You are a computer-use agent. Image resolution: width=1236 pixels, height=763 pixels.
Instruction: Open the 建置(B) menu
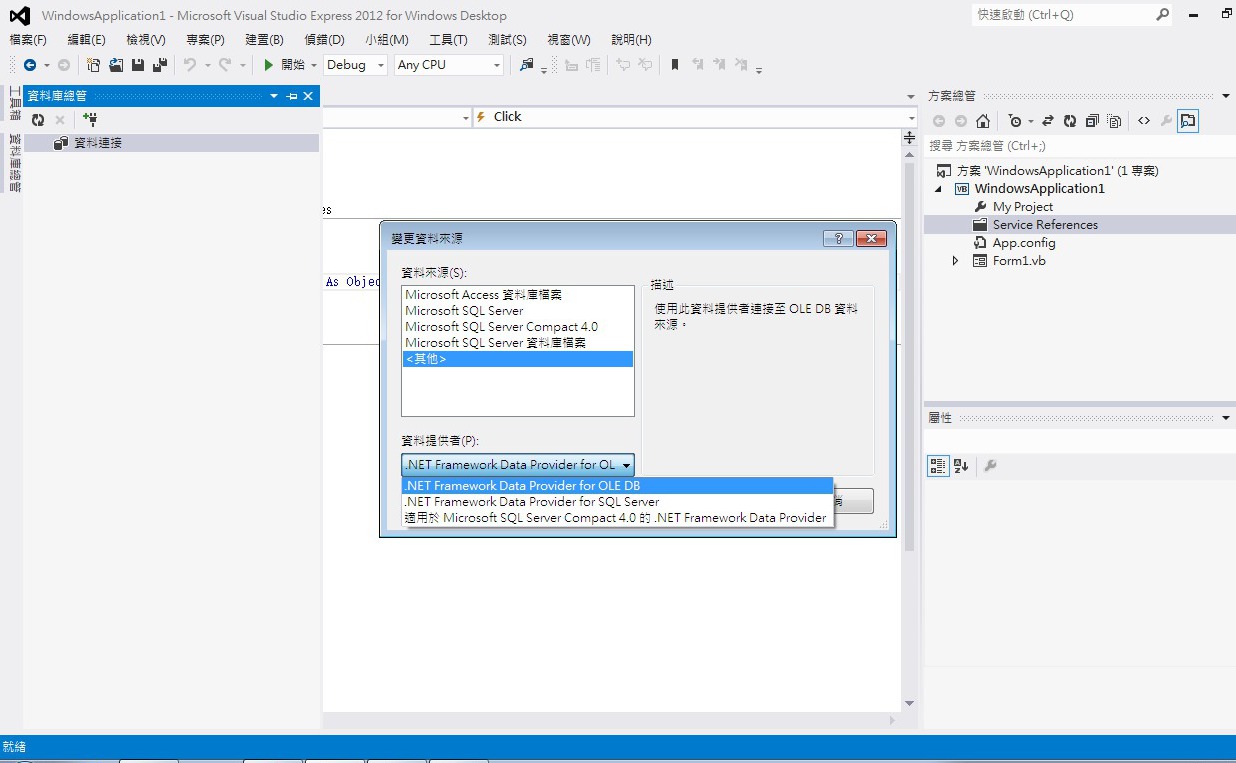click(264, 40)
